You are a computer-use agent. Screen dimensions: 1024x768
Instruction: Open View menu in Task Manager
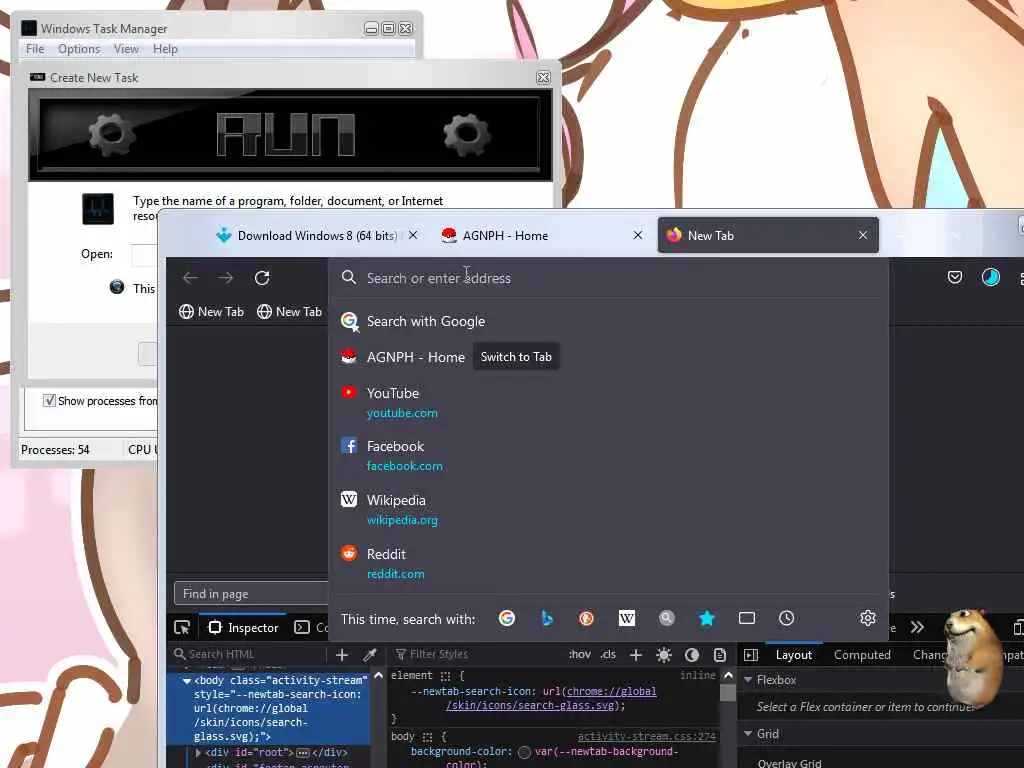point(127,49)
